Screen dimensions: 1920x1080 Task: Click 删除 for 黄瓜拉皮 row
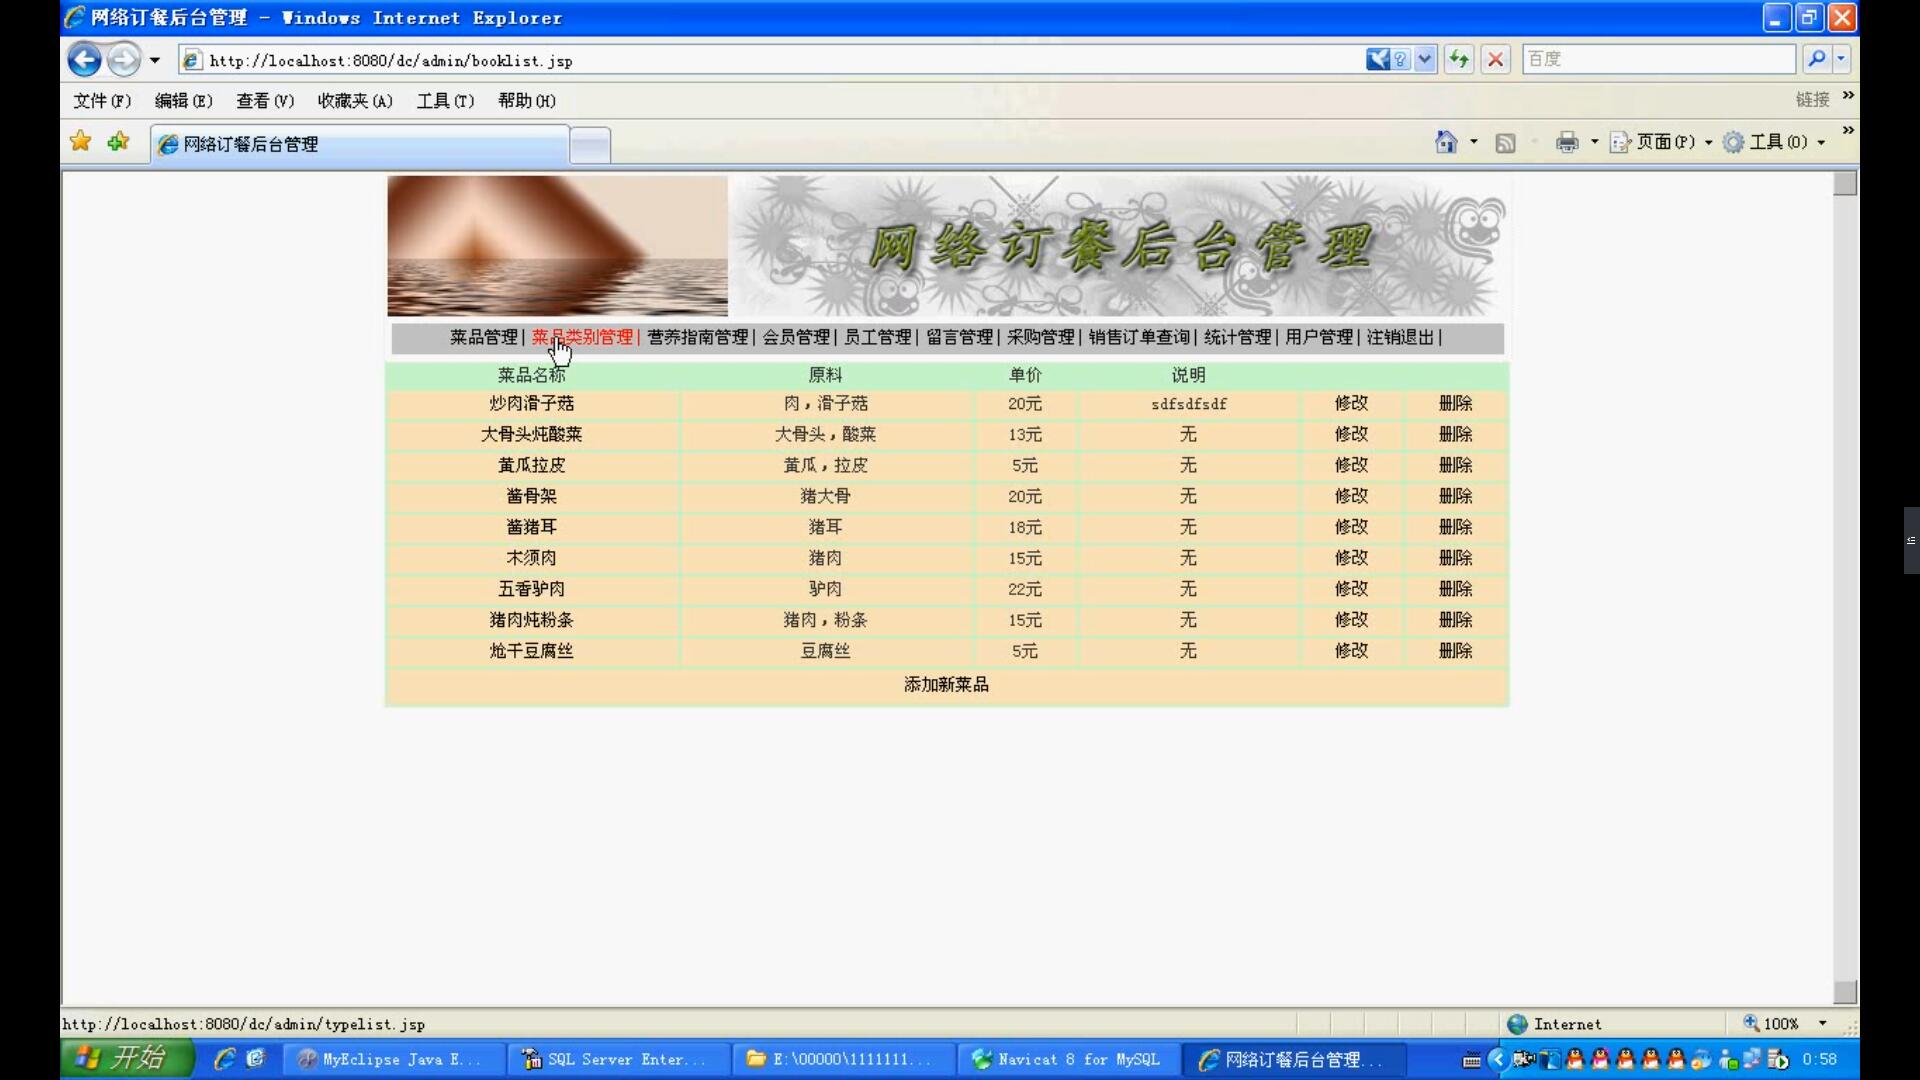tap(1455, 466)
